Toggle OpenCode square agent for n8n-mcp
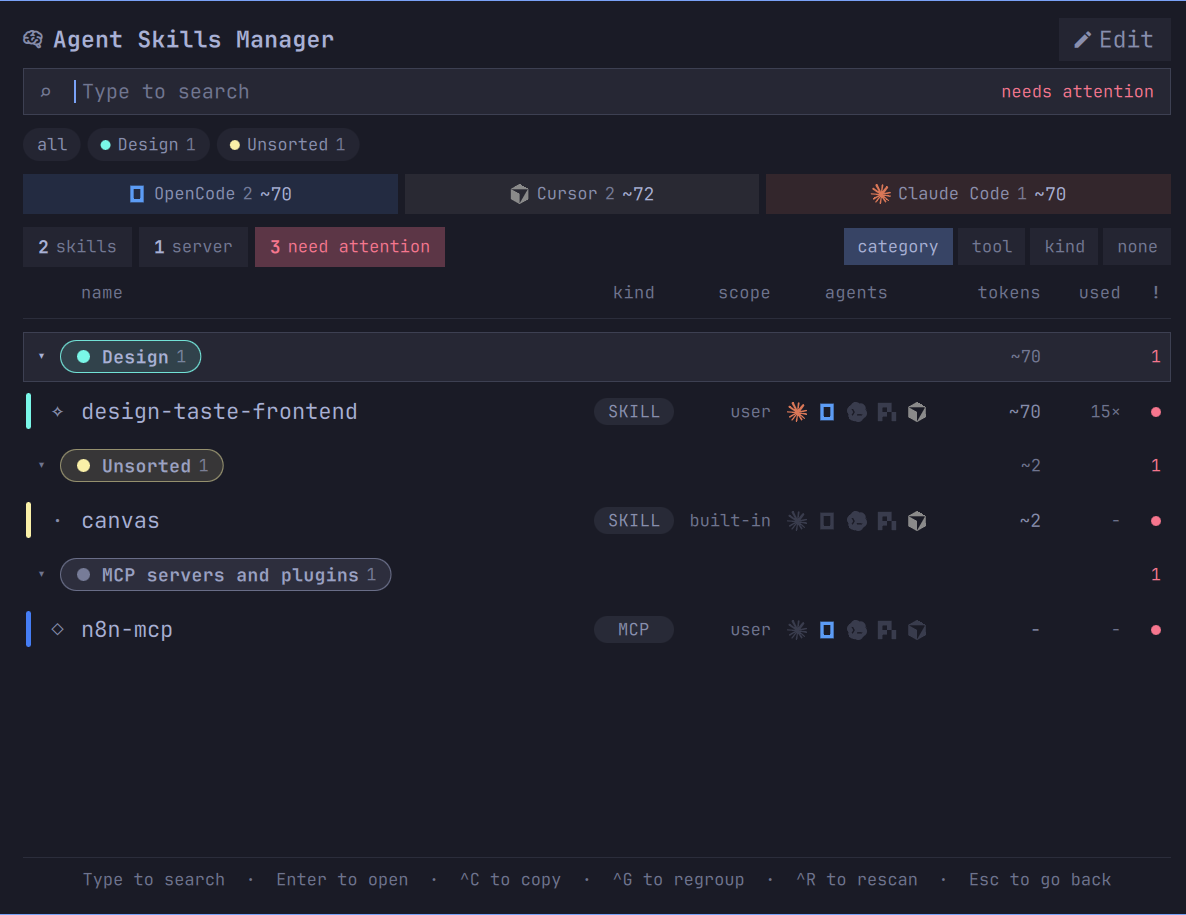1186x915 pixels. click(827, 630)
